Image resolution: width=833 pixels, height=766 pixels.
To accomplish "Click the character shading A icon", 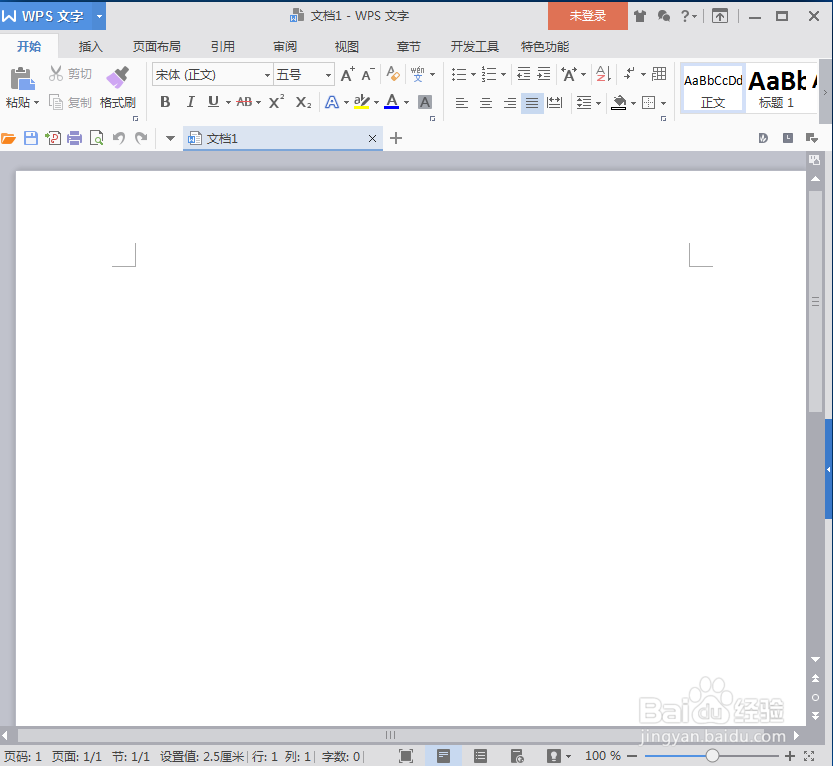I will (424, 102).
